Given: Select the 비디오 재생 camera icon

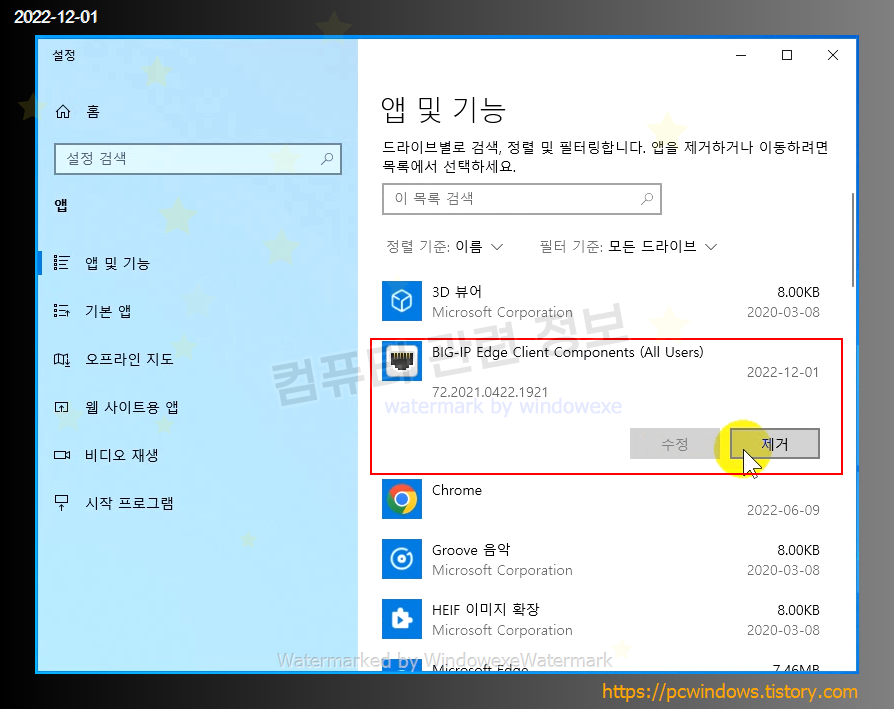Looking at the screenshot, I should (x=62, y=455).
